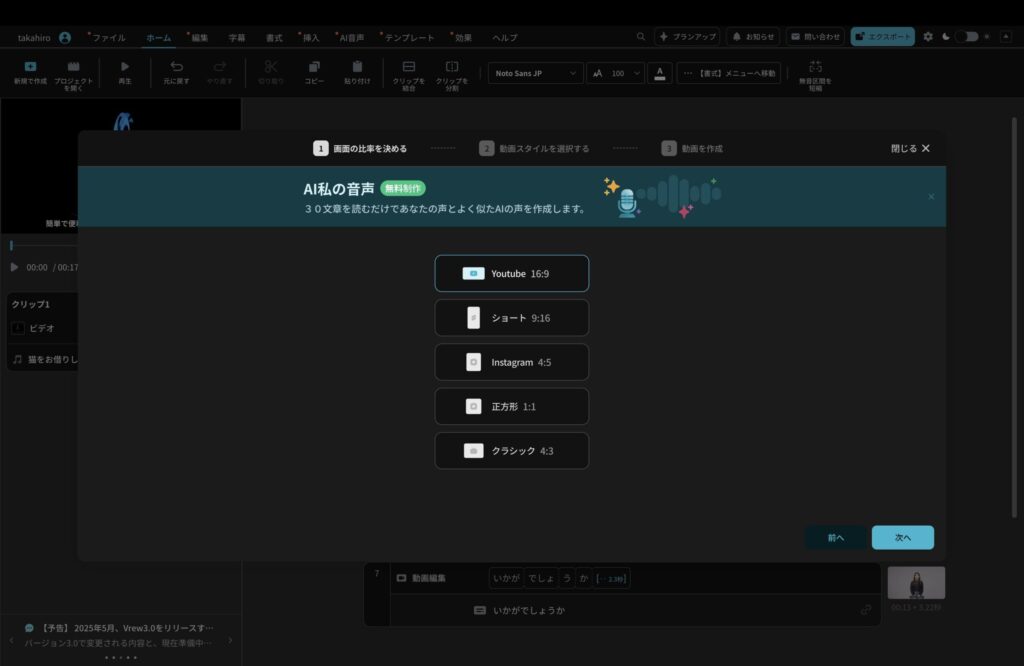Click the プランアップ button
This screenshot has height=666, width=1024.
pos(687,37)
